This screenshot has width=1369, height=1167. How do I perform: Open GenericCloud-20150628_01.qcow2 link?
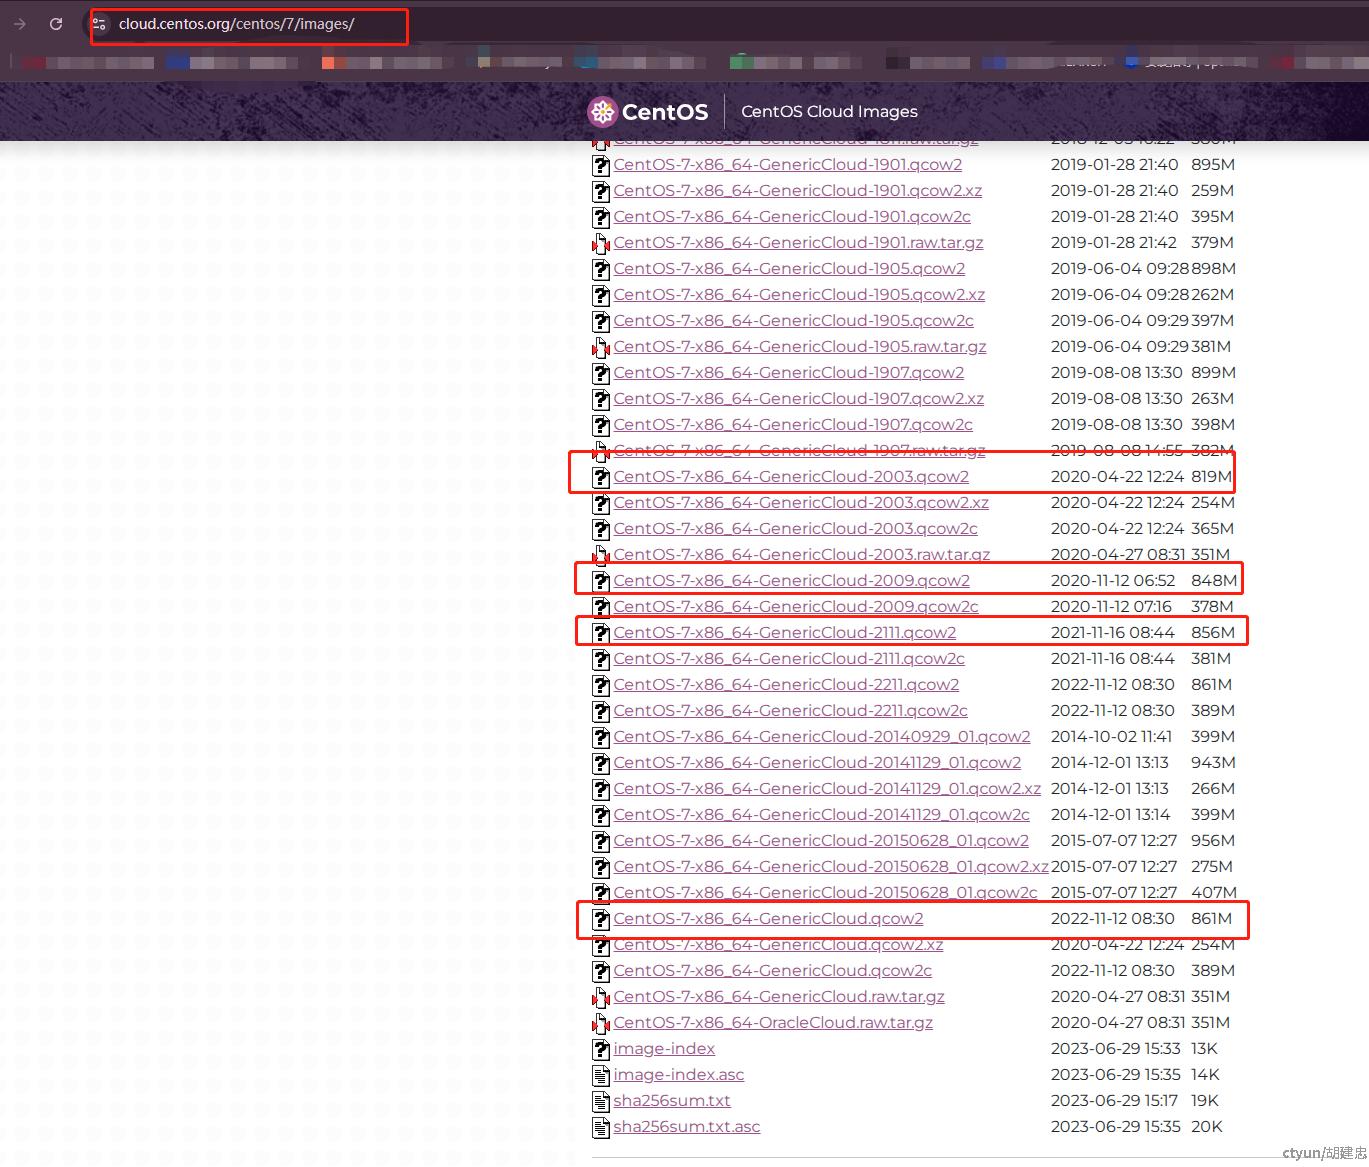click(x=821, y=841)
